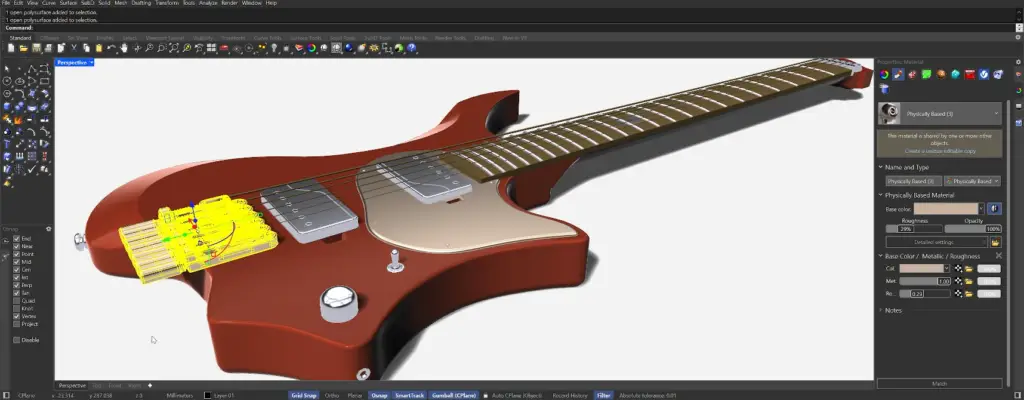Open the Physically Based (3) material selector dropdown
Image resolution: width=1024 pixels, height=400 pixels.
tap(997, 114)
